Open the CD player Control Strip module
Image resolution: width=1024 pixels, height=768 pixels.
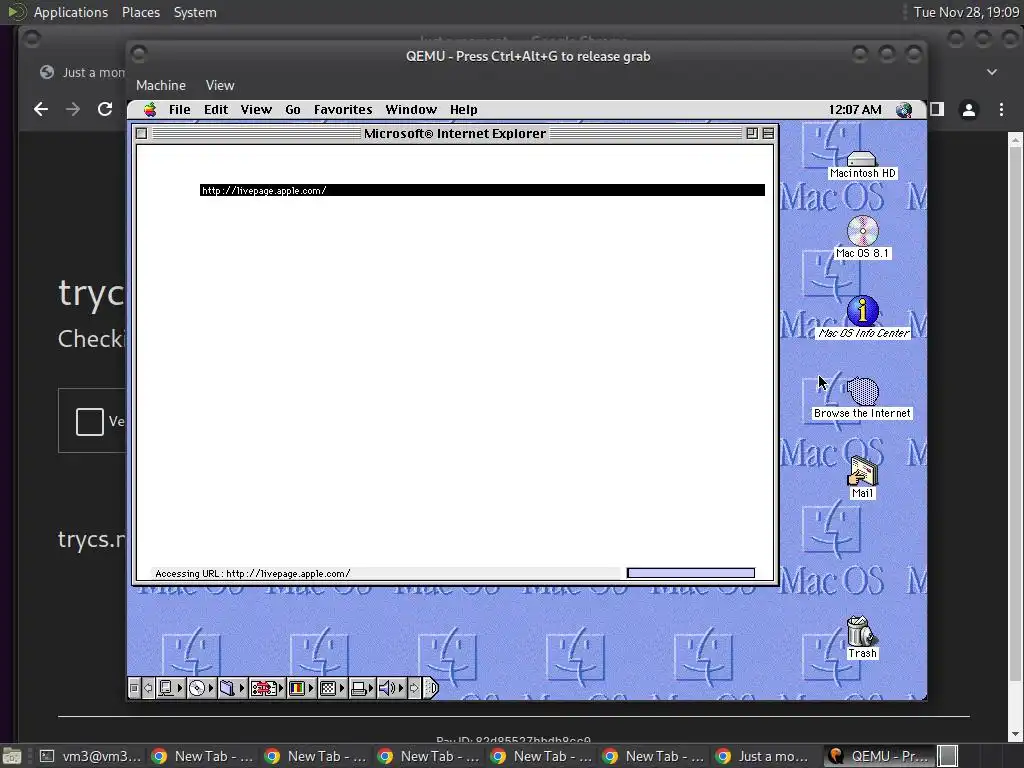click(200, 688)
